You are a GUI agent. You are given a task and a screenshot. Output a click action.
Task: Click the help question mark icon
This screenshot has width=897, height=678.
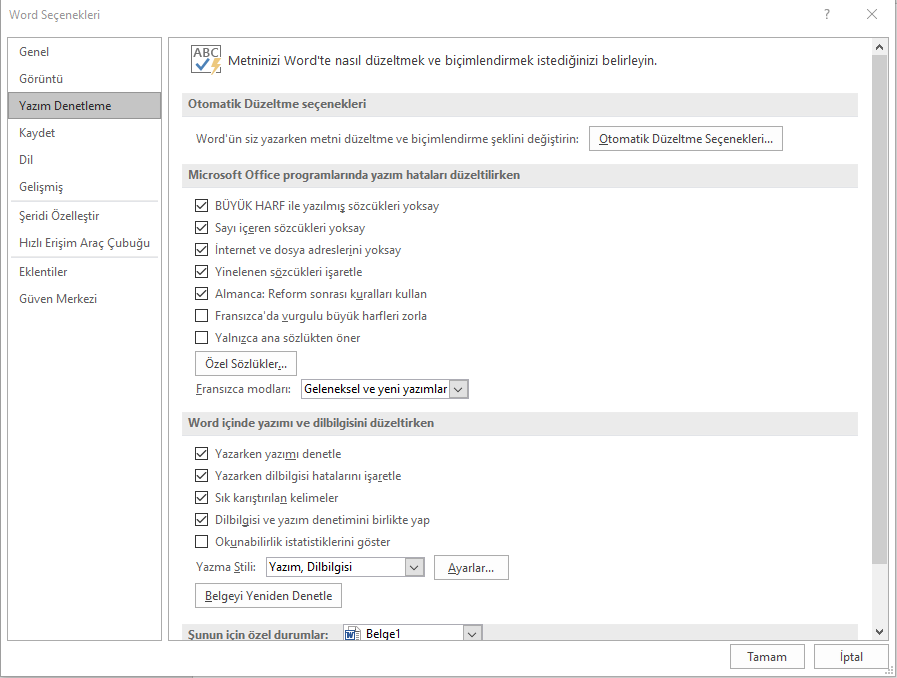pyautogui.click(x=827, y=15)
